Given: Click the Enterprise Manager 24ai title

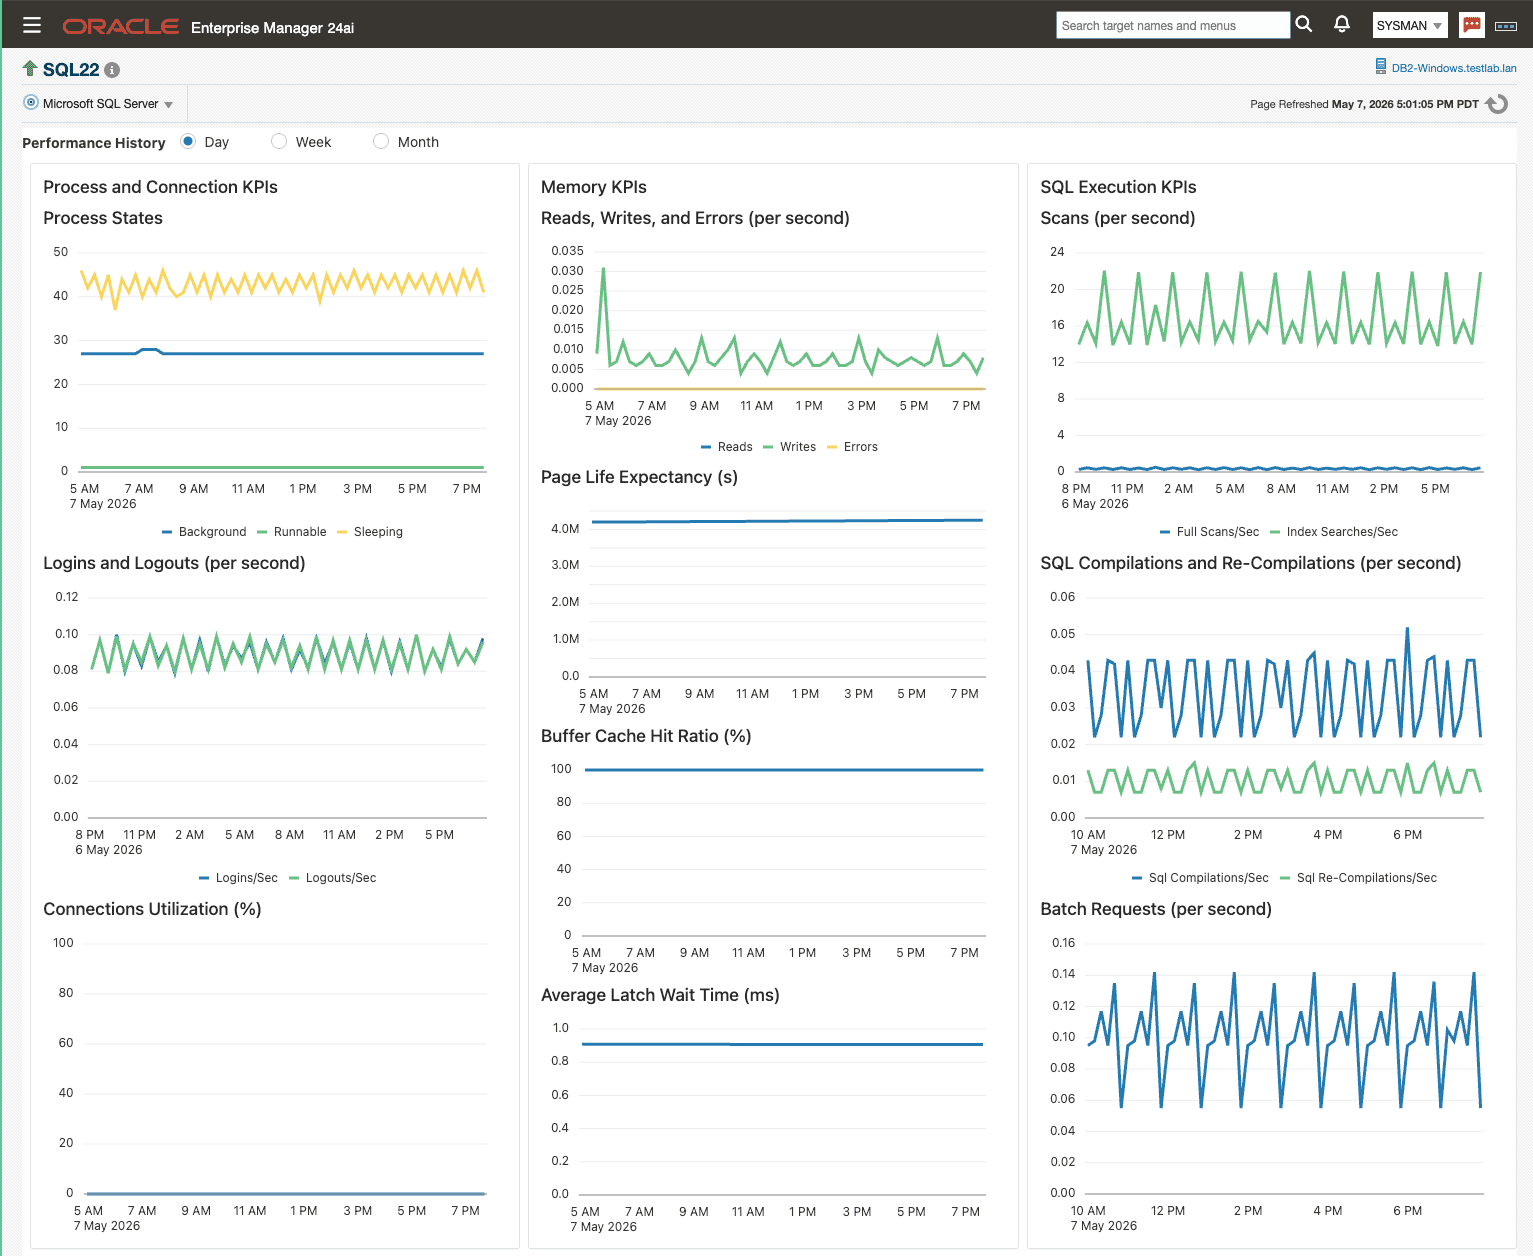Looking at the screenshot, I should 272,28.
